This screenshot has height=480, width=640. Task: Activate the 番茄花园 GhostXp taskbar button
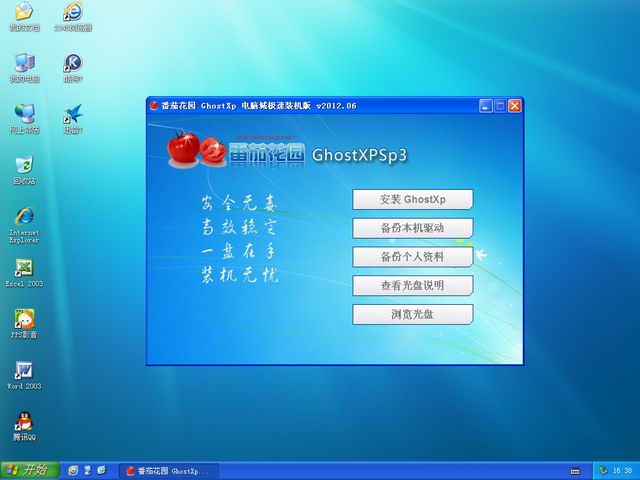[169, 471]
